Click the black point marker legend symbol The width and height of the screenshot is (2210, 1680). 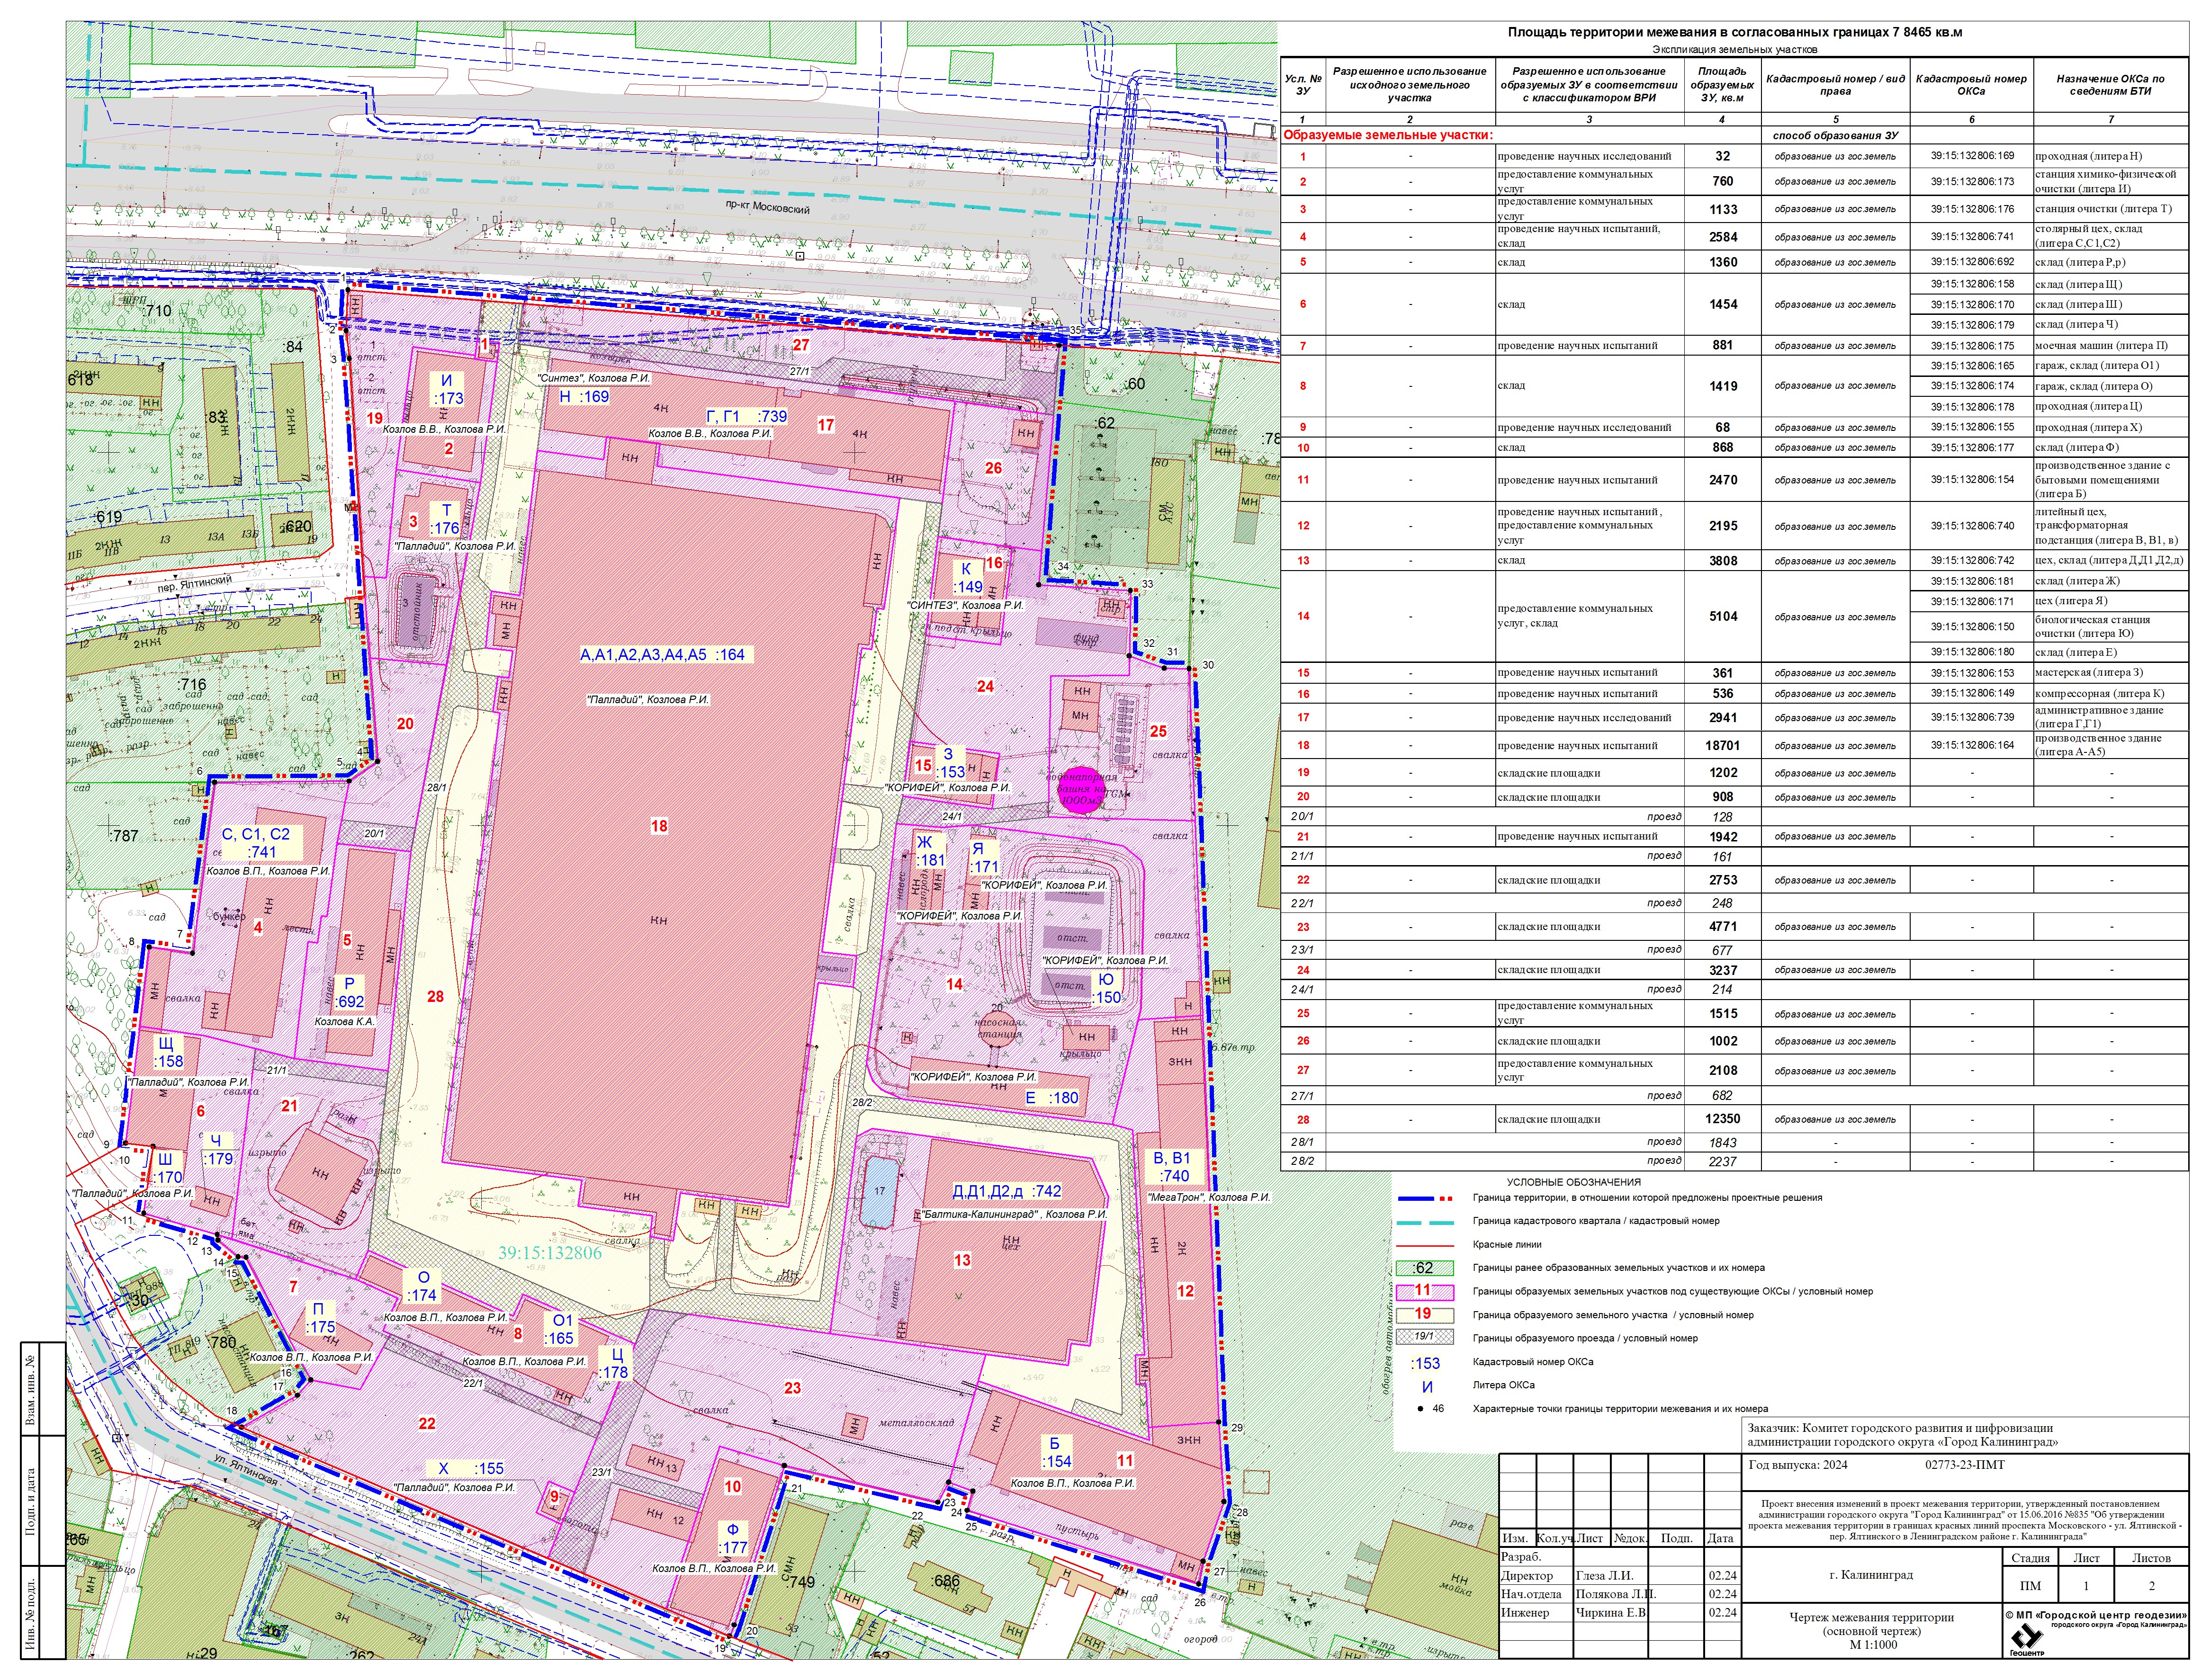pos(1421,1408)
